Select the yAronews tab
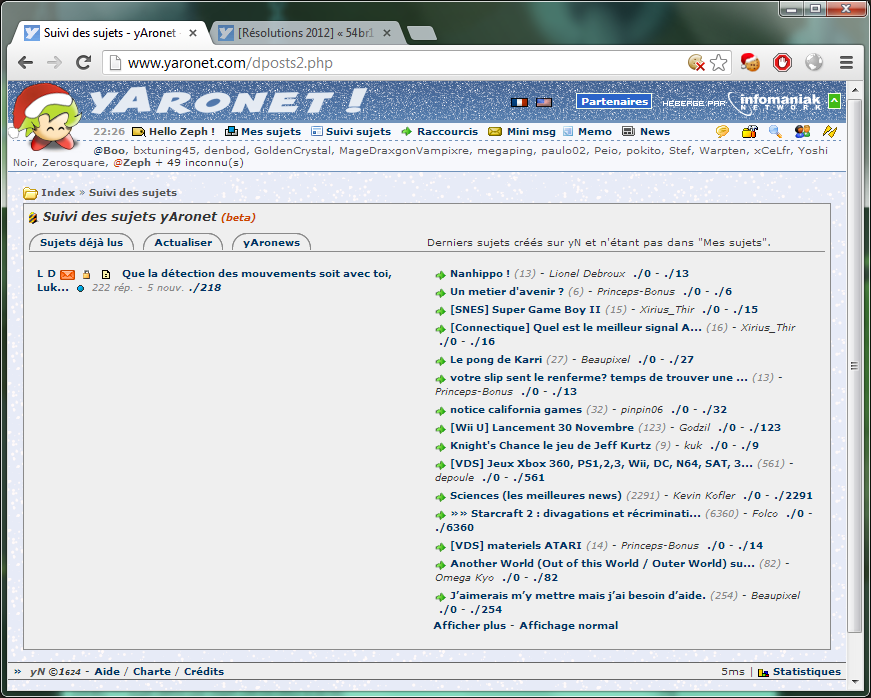 pyautogui.click(x=271, y=242)
